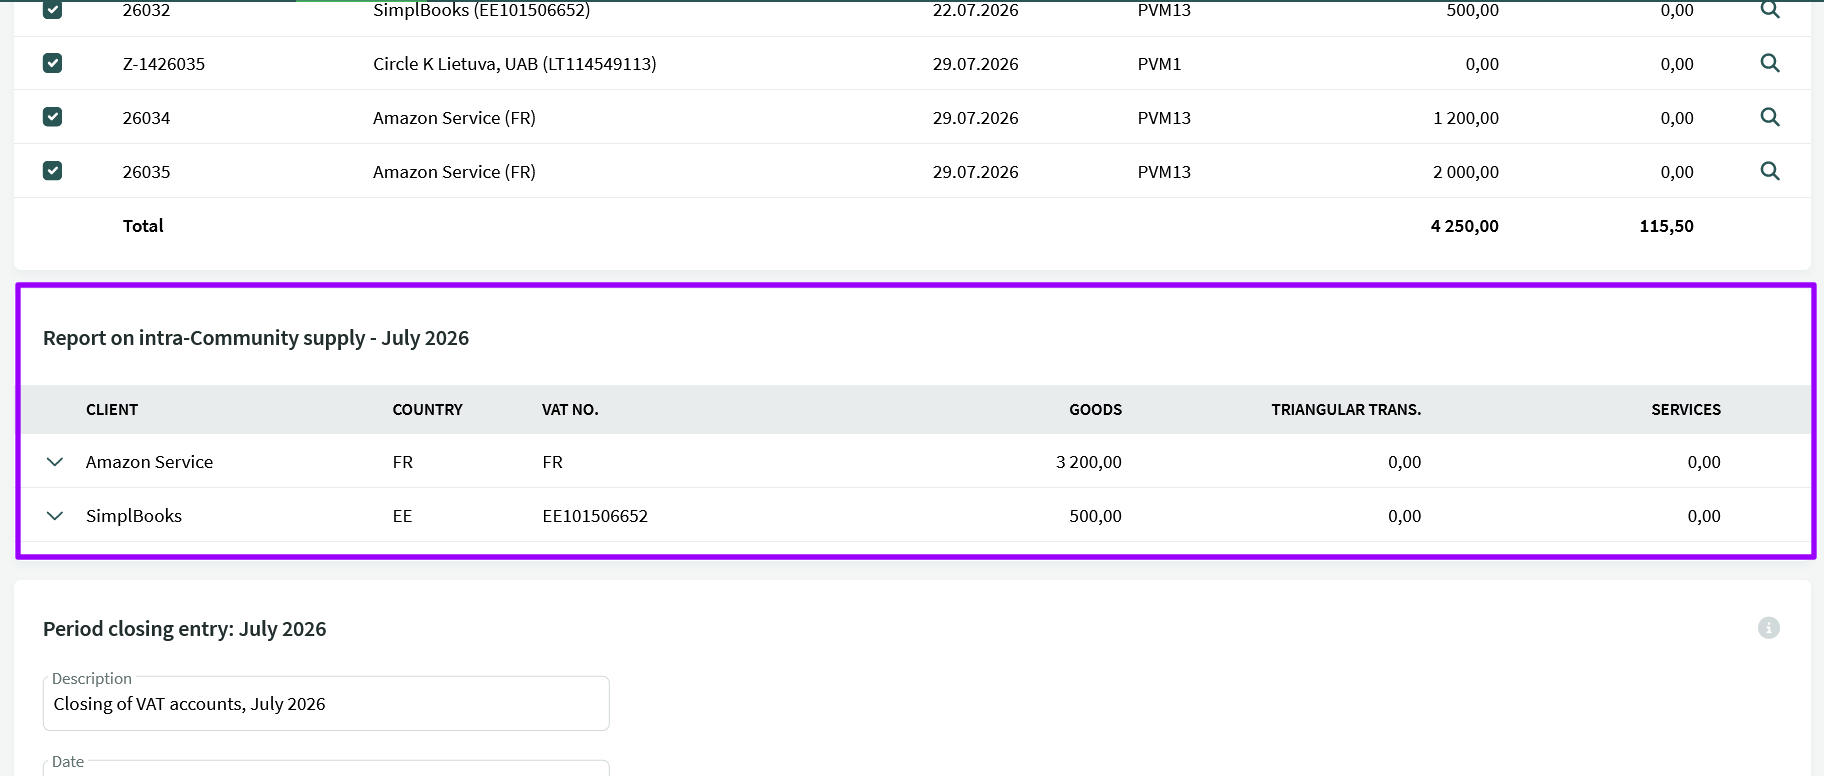Uncheck the Z-1426035 invoice checkbox
This screenshot has height=776, width=1824.
click(x=53, y=63)
